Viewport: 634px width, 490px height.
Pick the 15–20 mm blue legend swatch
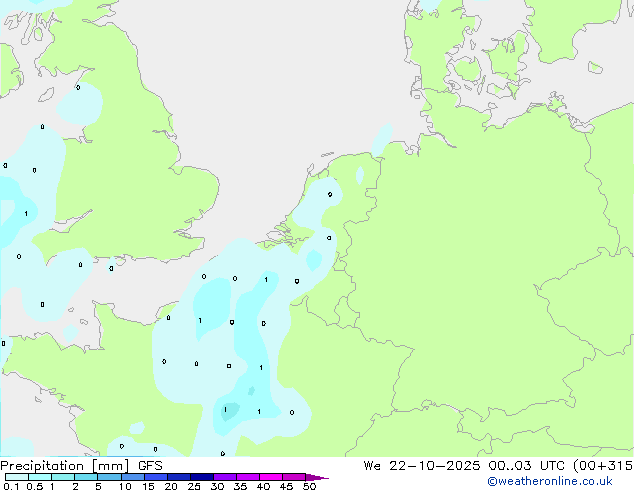(x=156, y=477)
